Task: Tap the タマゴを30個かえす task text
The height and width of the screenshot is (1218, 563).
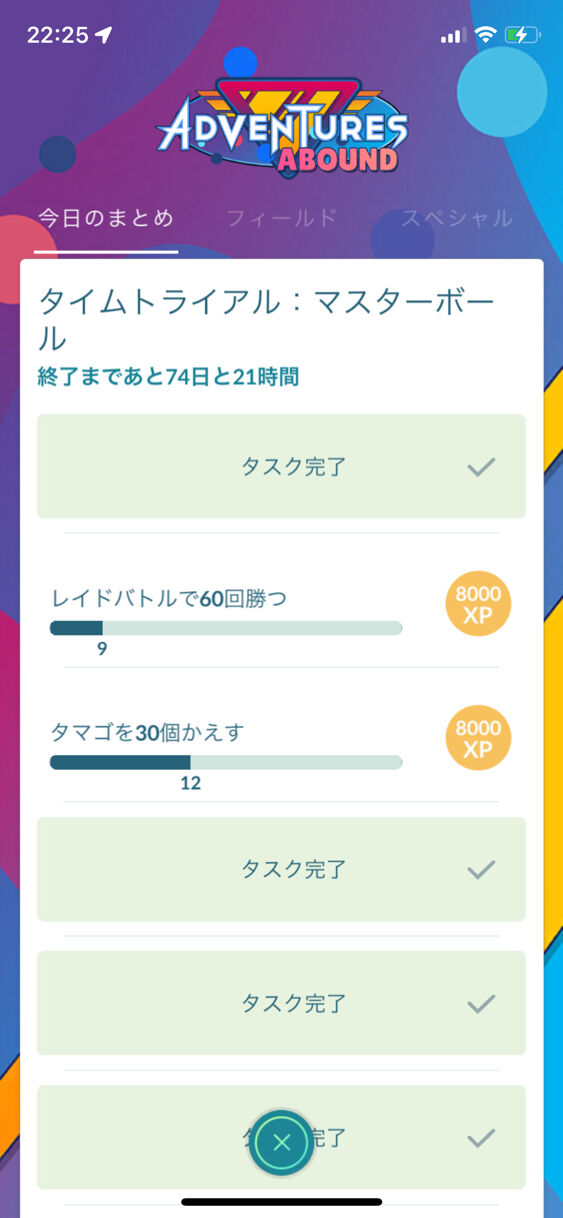Action: pyautogui.click(x=147, y=733)
